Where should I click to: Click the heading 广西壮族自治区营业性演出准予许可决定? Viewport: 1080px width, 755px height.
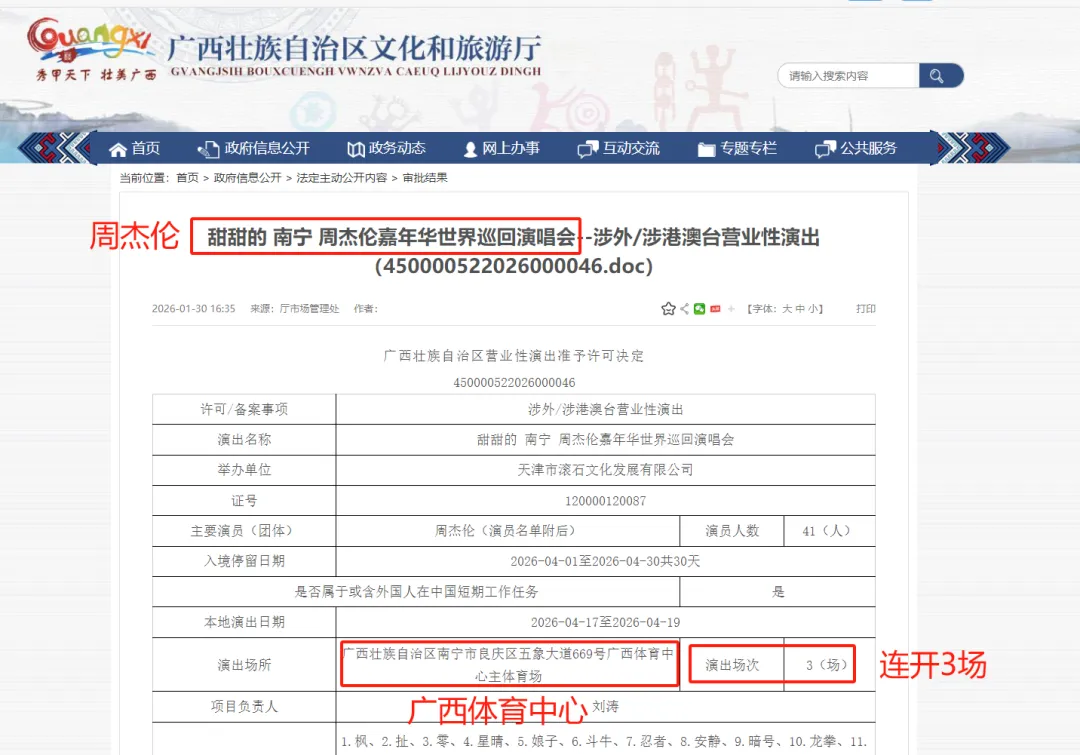click(x=514, y=355)
